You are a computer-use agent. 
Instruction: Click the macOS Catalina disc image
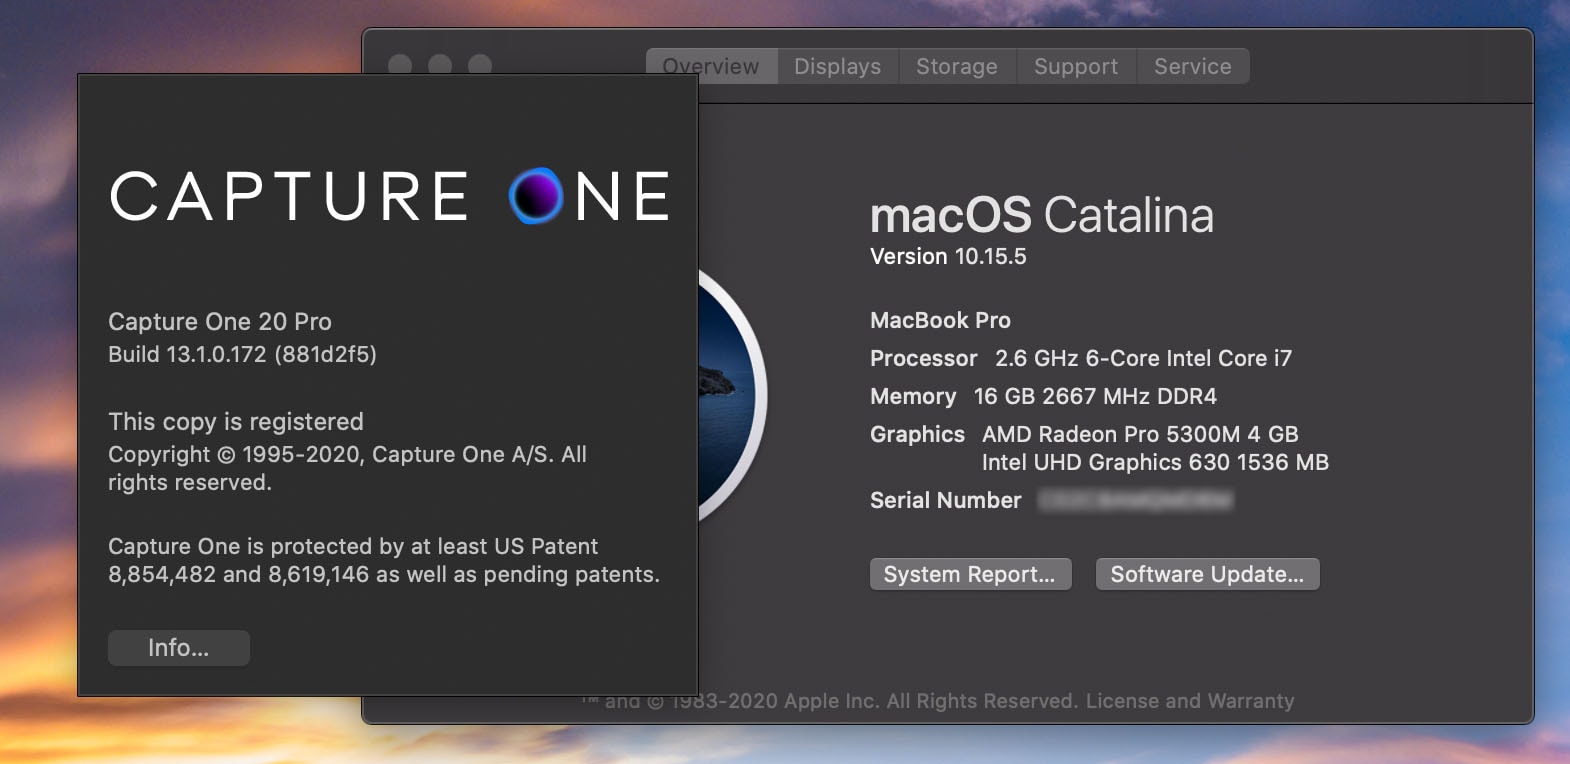coord(732,395)
